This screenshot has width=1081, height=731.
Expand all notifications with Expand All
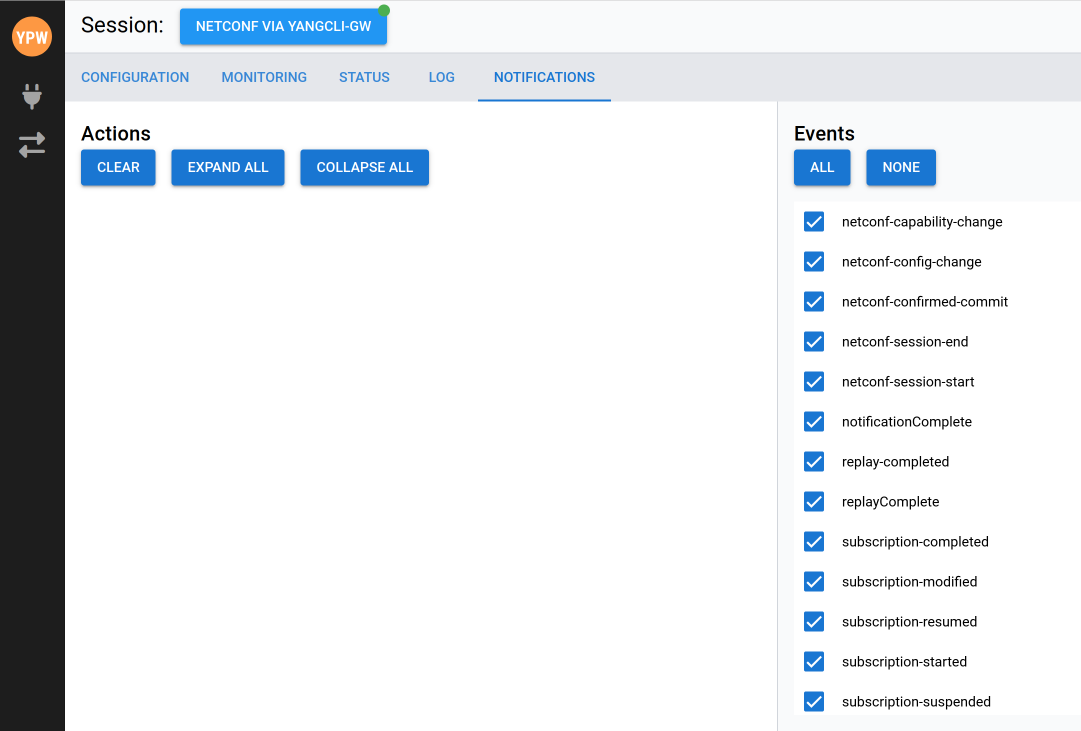[228, 167]
